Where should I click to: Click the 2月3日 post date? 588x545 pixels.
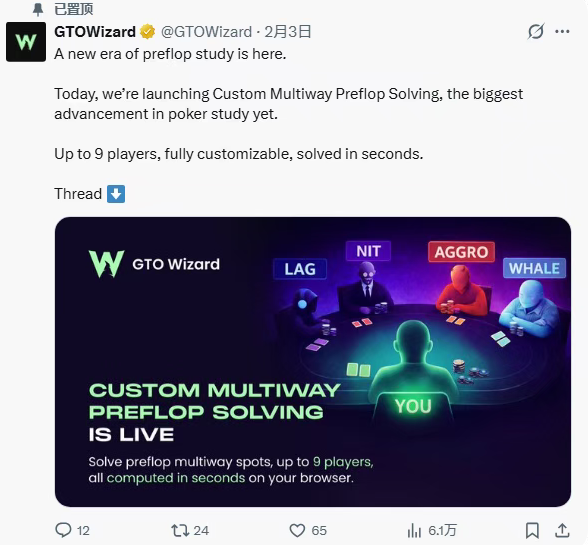pyautogui.click(x=288, y=32)
